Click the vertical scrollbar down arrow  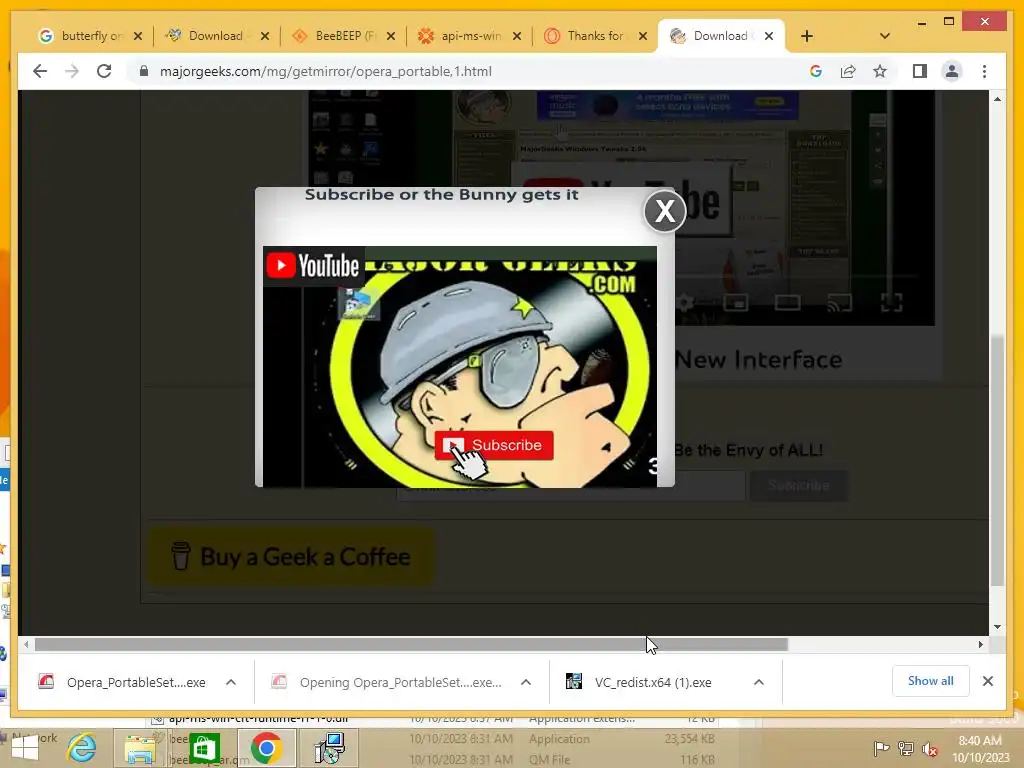997,627
